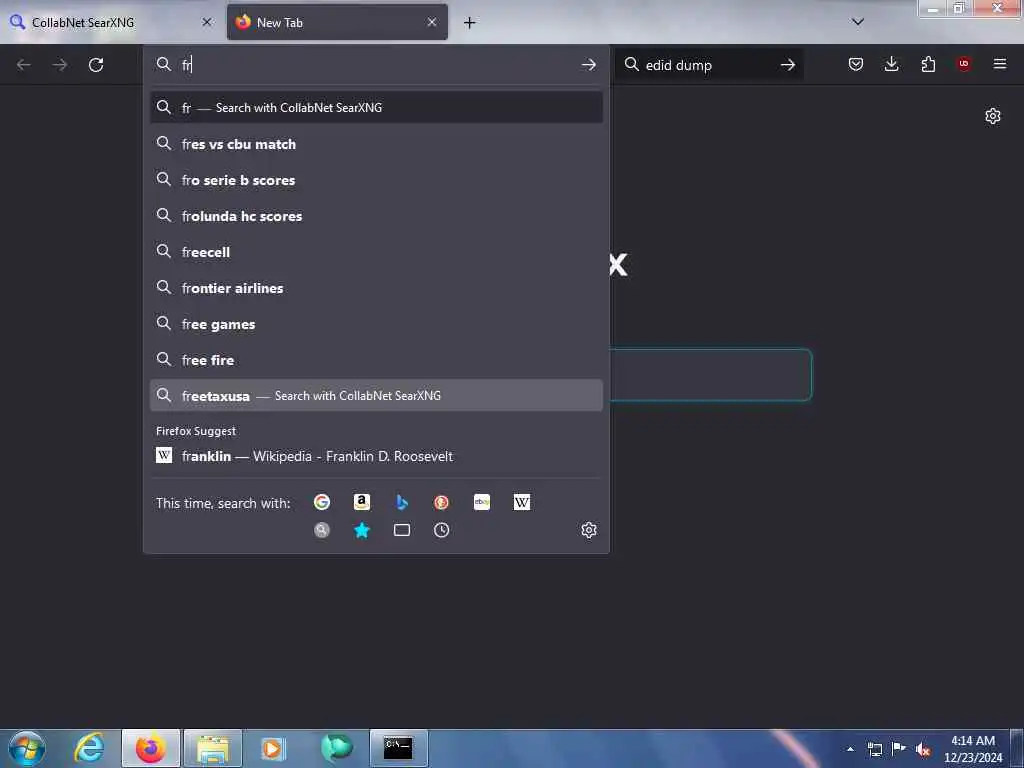The image size is (1024, 768).
Task: Open the green chat app on taskbar
Action: (x=336, y=748)
